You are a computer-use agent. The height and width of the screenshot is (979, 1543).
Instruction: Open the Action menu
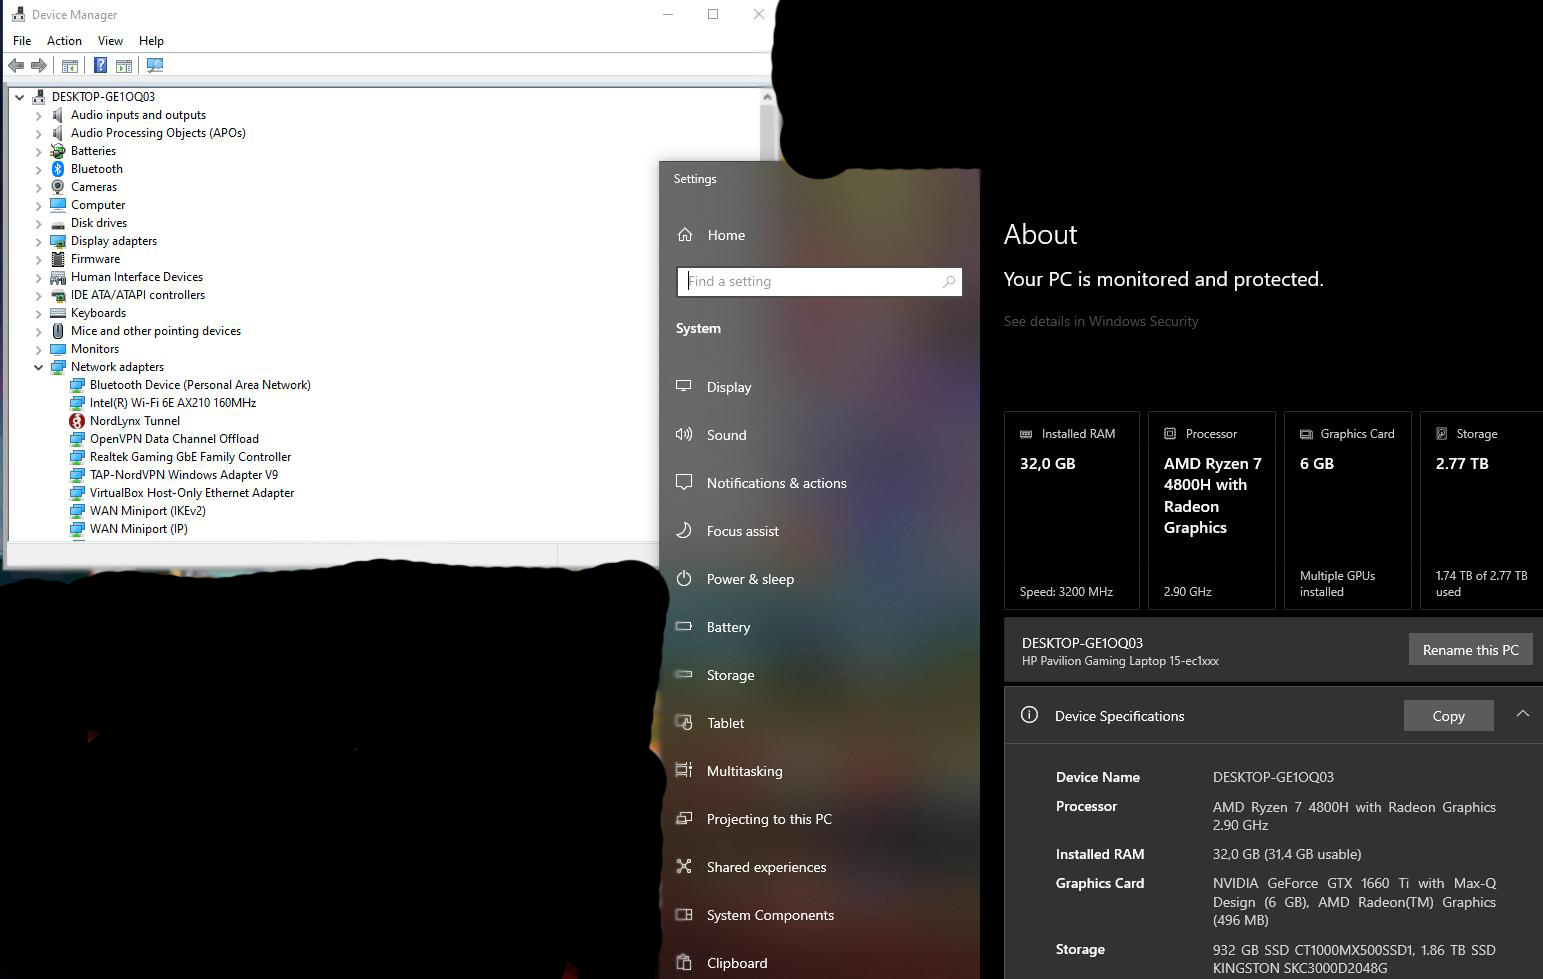tap(64, 41)
